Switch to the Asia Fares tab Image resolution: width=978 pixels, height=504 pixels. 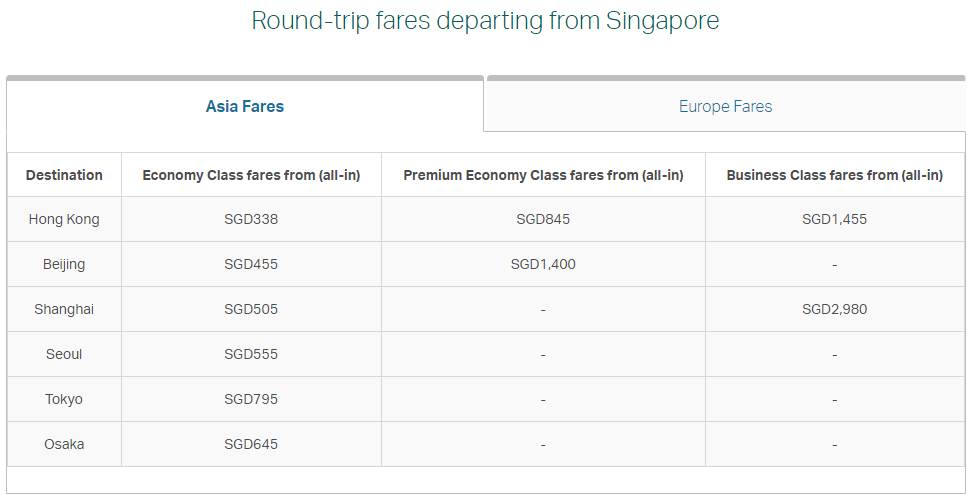click(x=245, y=106)
